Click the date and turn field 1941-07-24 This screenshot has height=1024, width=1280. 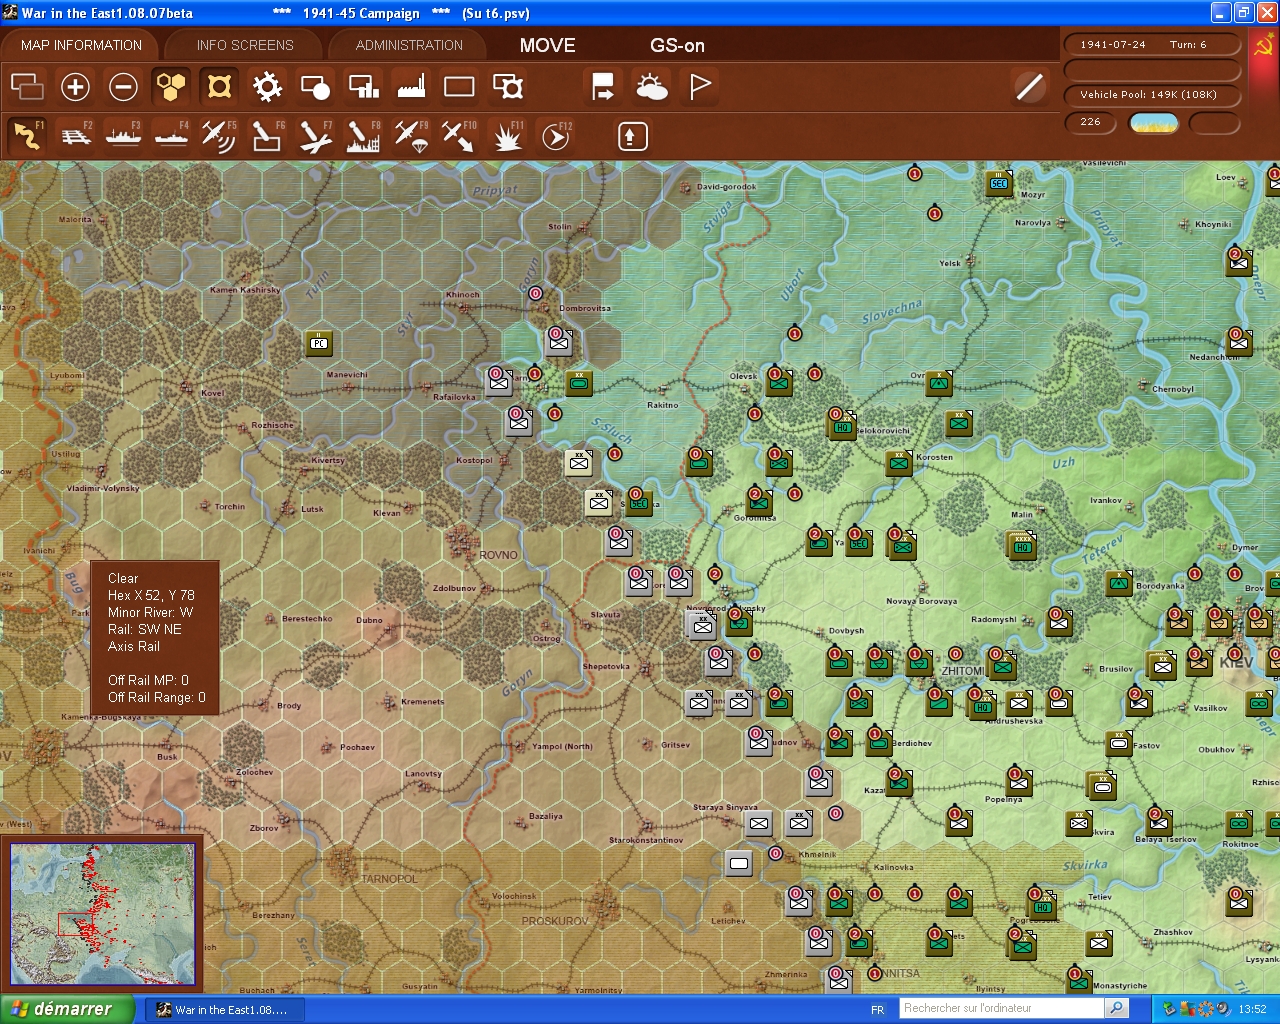[1152, 45]
